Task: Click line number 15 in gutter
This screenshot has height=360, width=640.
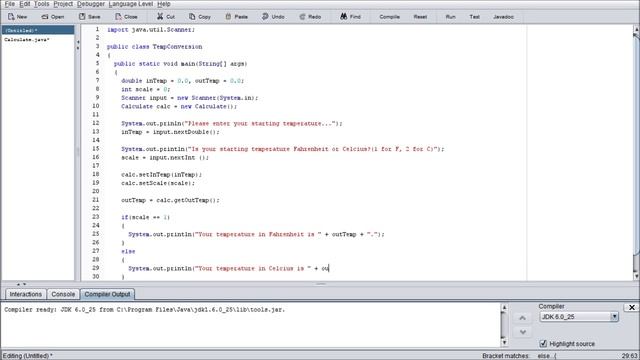Action: (96, 149)
